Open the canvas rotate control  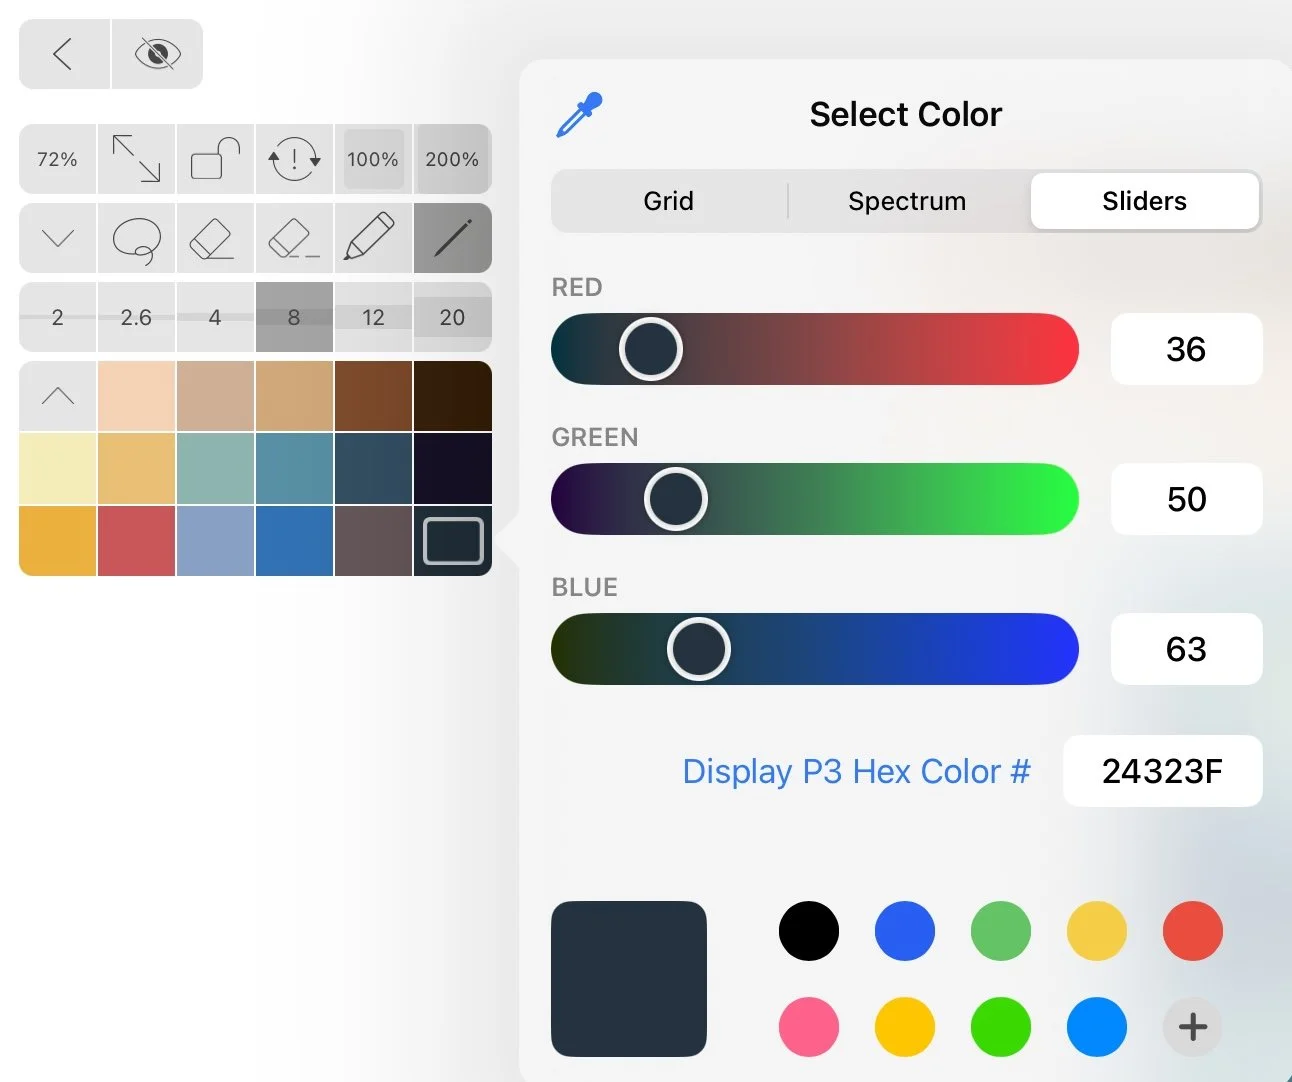[x=294, y=159]
